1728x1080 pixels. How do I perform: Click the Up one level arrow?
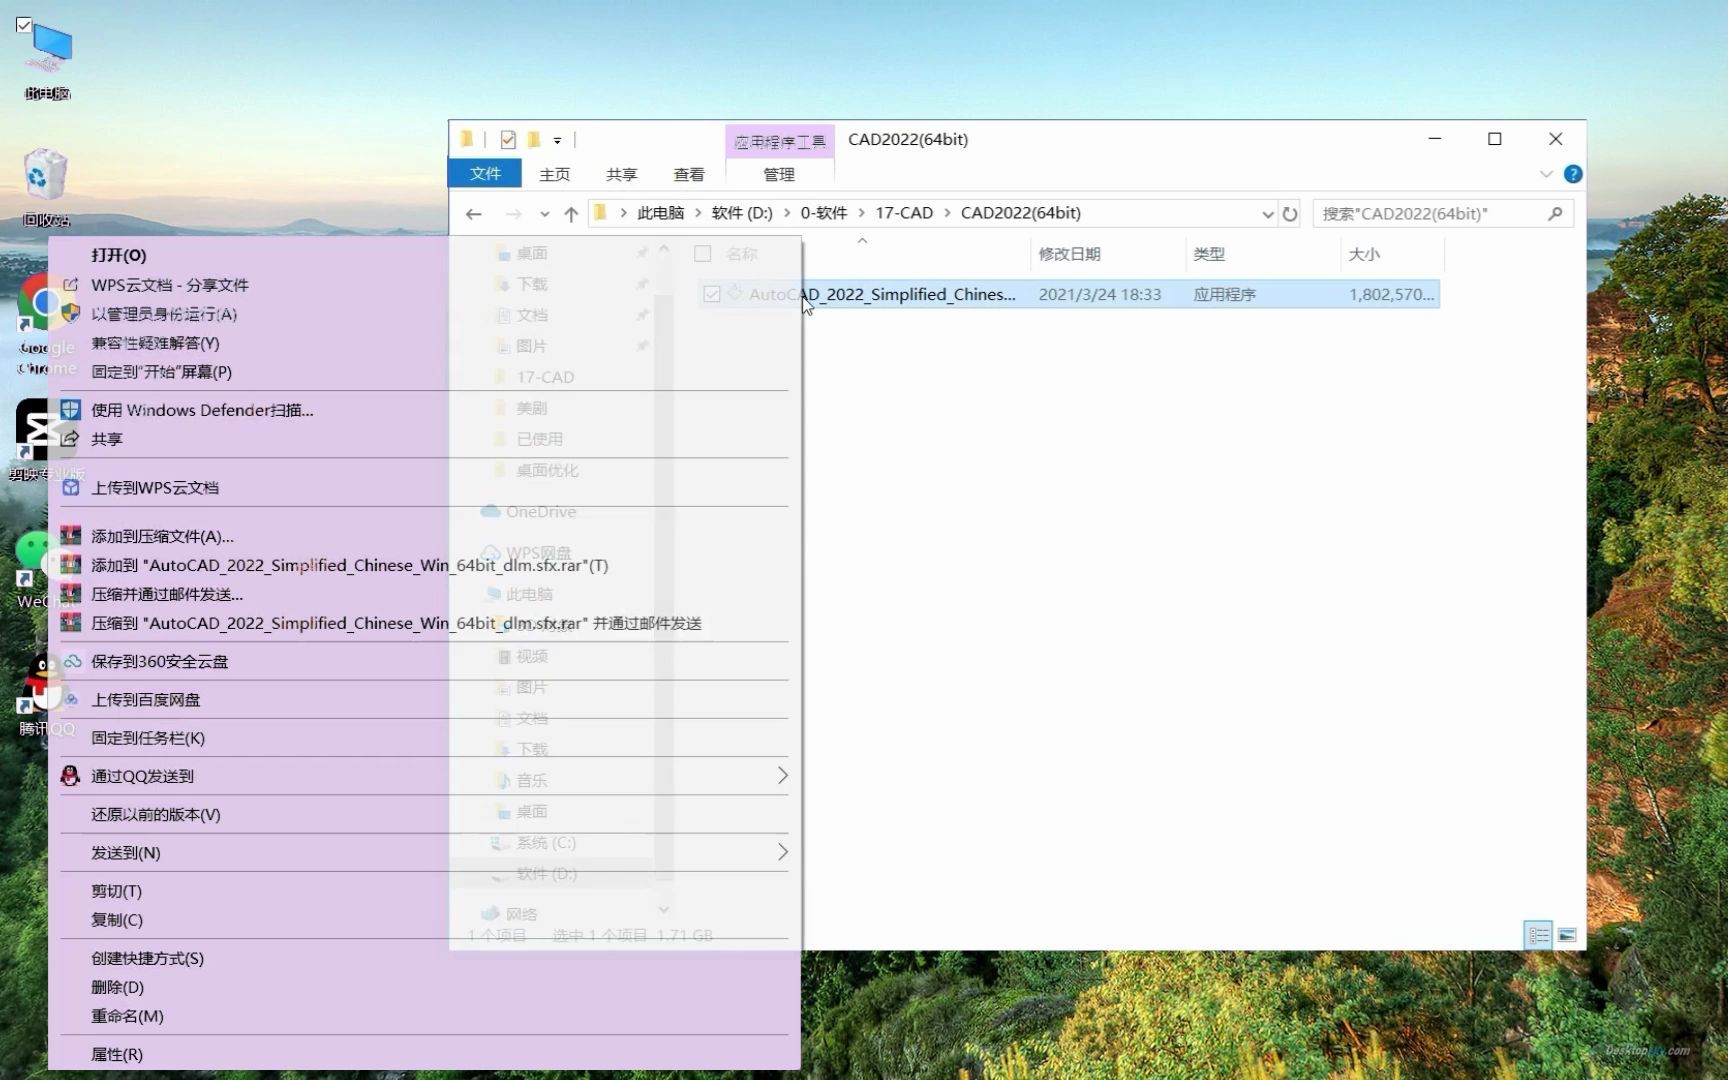click(x=571, y=213)
